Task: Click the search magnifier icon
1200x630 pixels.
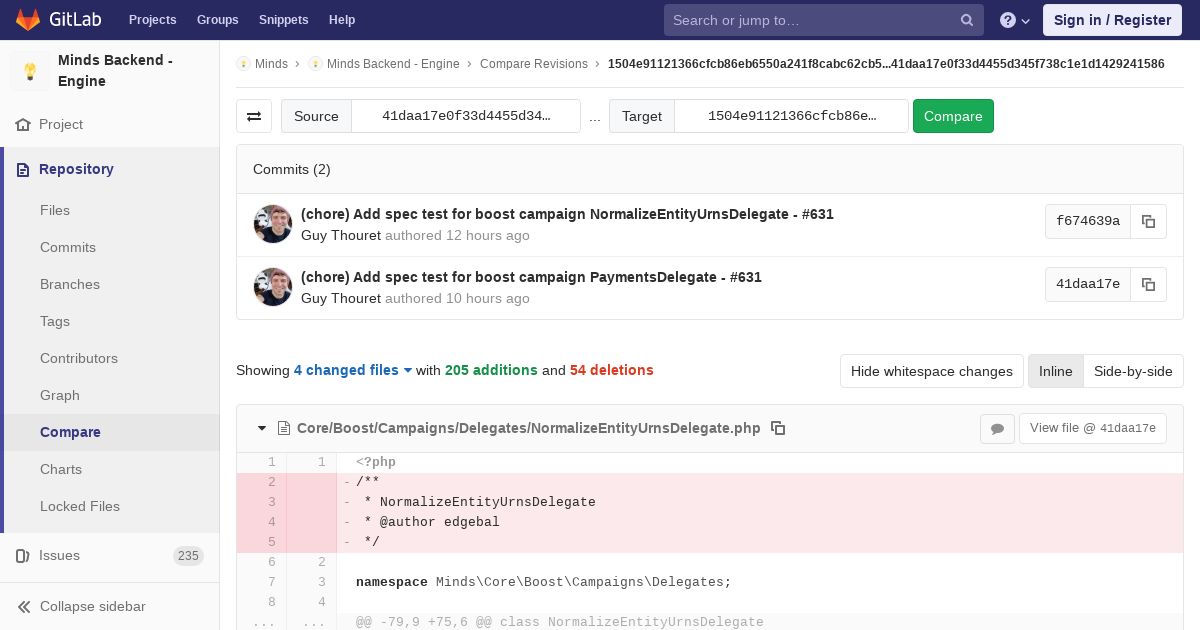Action: (967, 20)
